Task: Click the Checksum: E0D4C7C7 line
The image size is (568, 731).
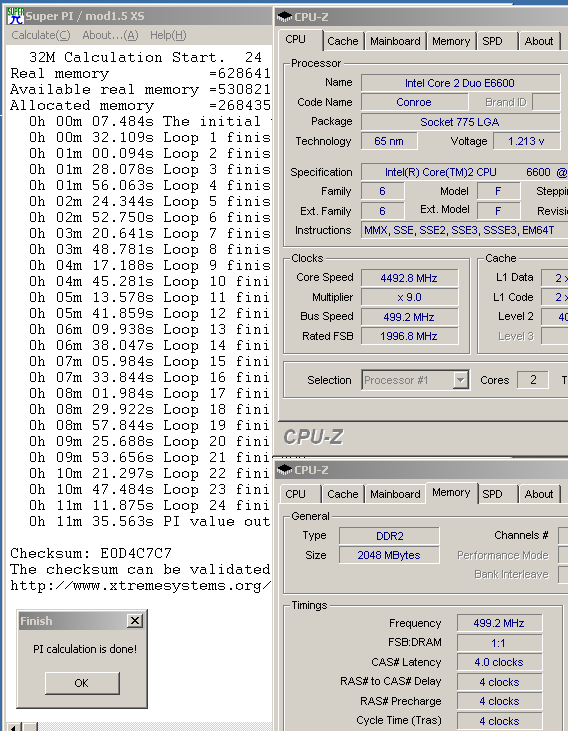Action: (x=91, y=553)
